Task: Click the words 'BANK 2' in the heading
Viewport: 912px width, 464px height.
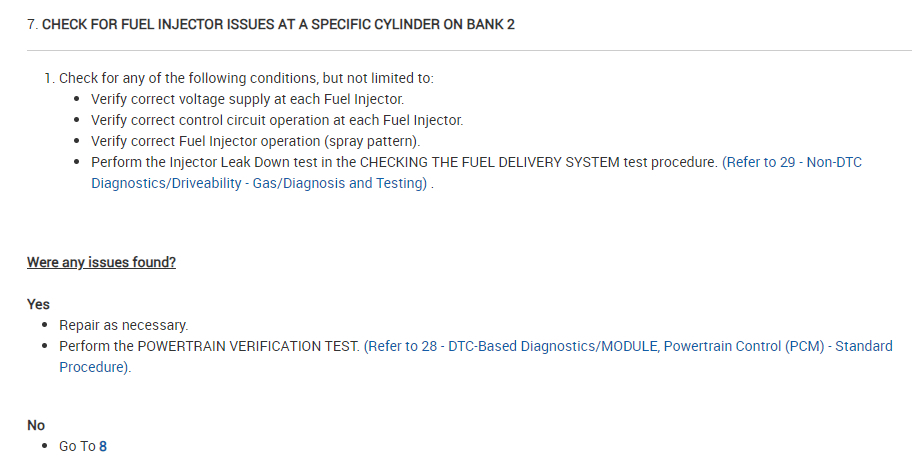Action: (489, 24)
